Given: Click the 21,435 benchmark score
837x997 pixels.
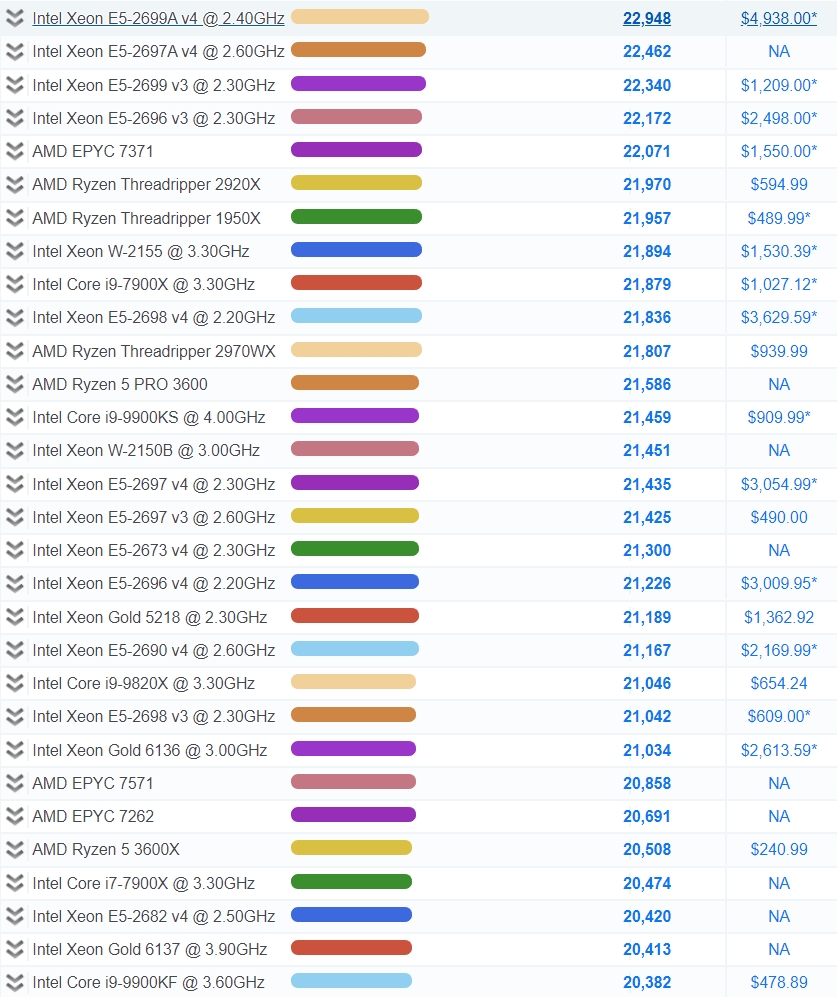Looking at the screenshot, I should (x=647, y=485).
